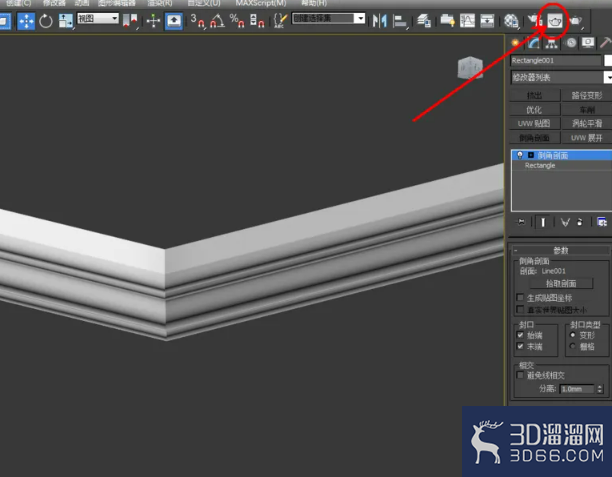
Task: Click the UVW 展开 modifier button
Action: coord(587,138)
